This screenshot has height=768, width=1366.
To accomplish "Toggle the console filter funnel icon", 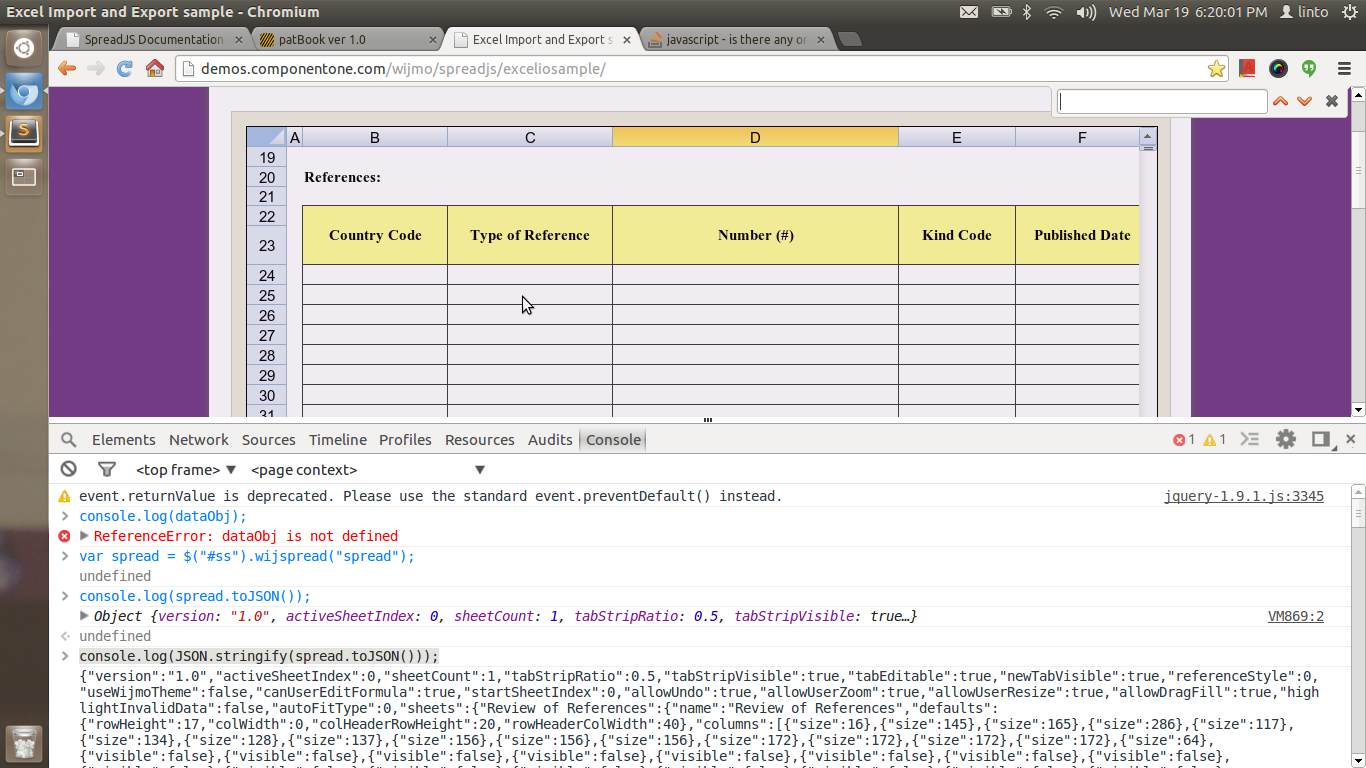I will pos(107,469).
